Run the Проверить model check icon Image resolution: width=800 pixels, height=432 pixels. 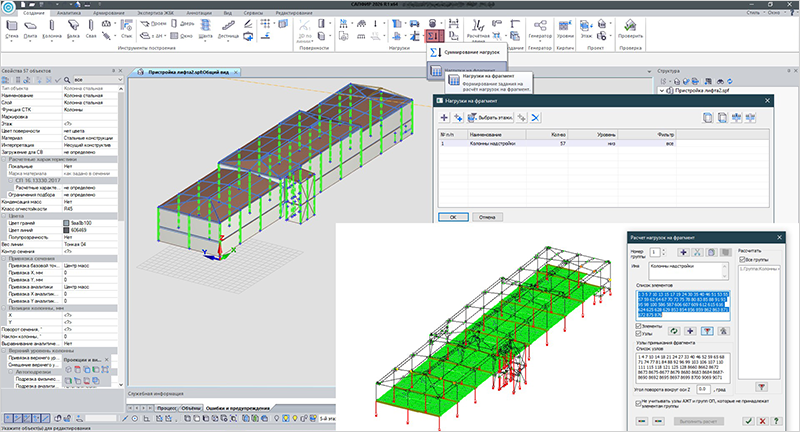click(630, 29)
